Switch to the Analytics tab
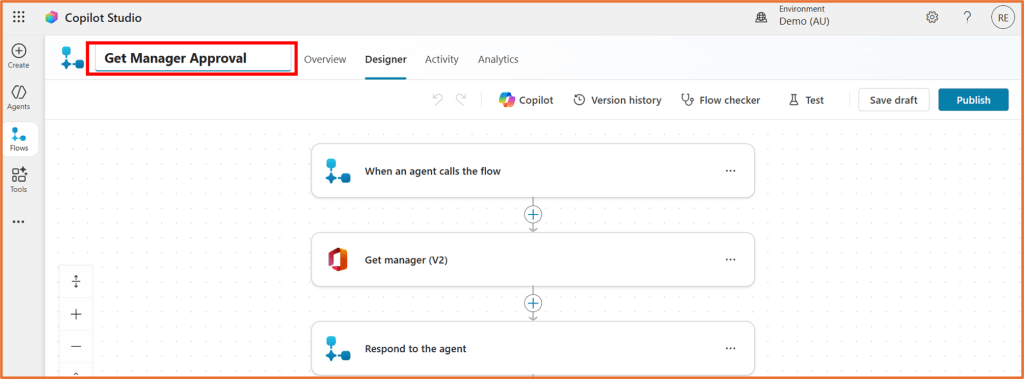Image resolution: width=1024 pixels, height=379 pixels. pyautogui.click(x=498, y=59)
